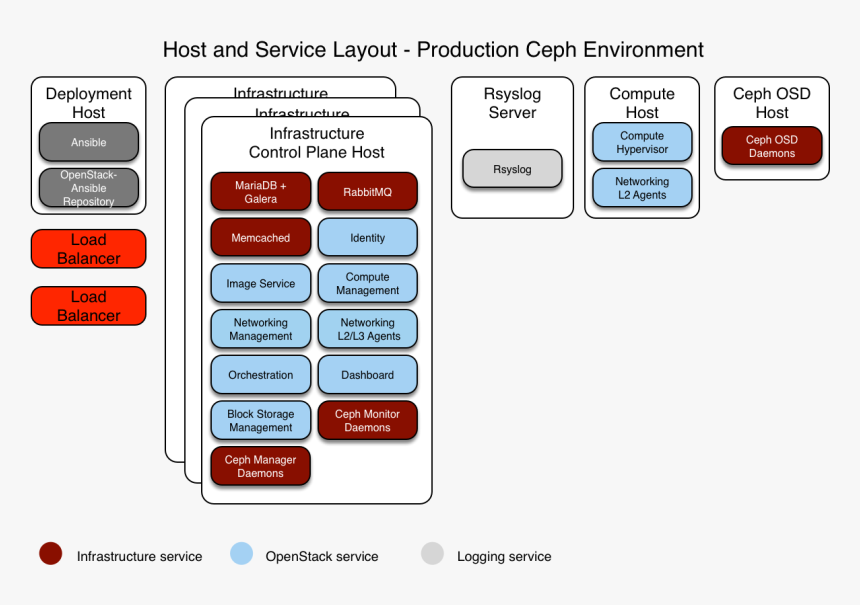
Task: Open the Identity service block
Action: pos(367,237)
